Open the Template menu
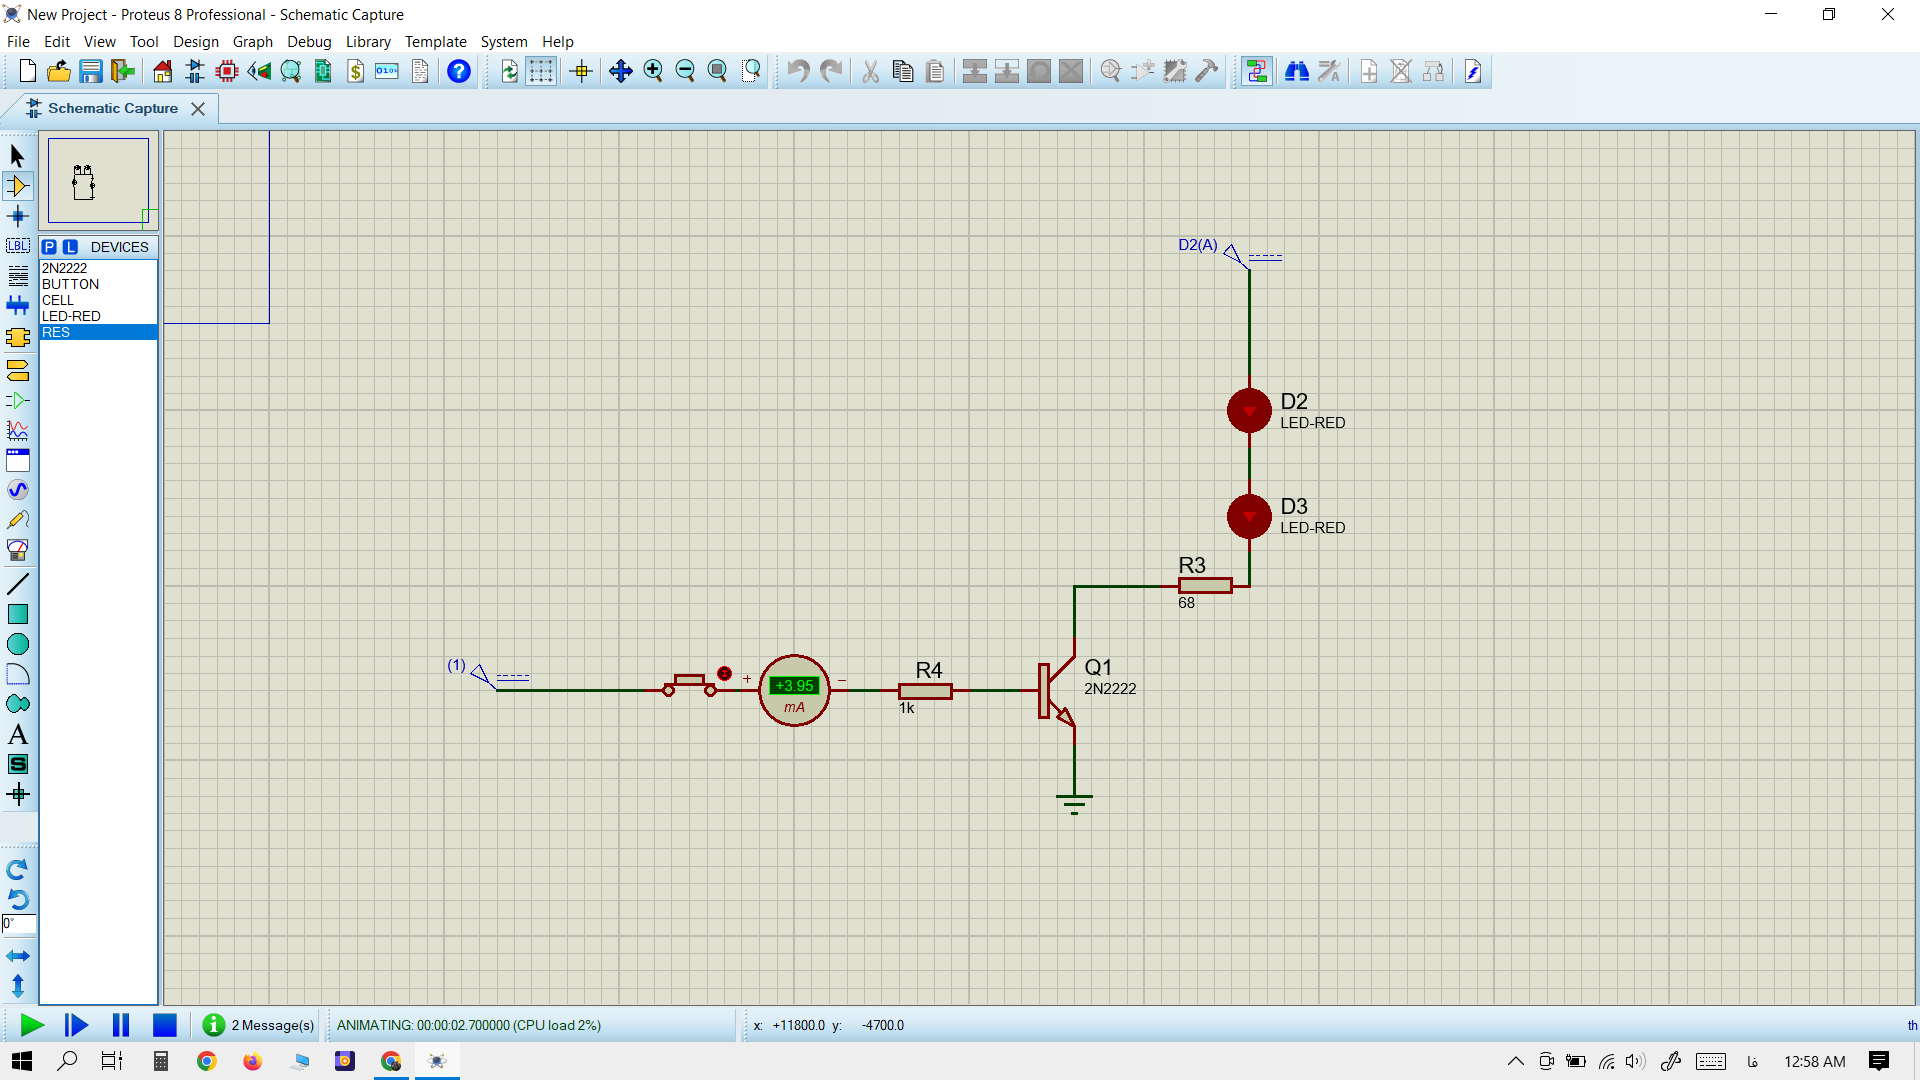 [435, 41]
